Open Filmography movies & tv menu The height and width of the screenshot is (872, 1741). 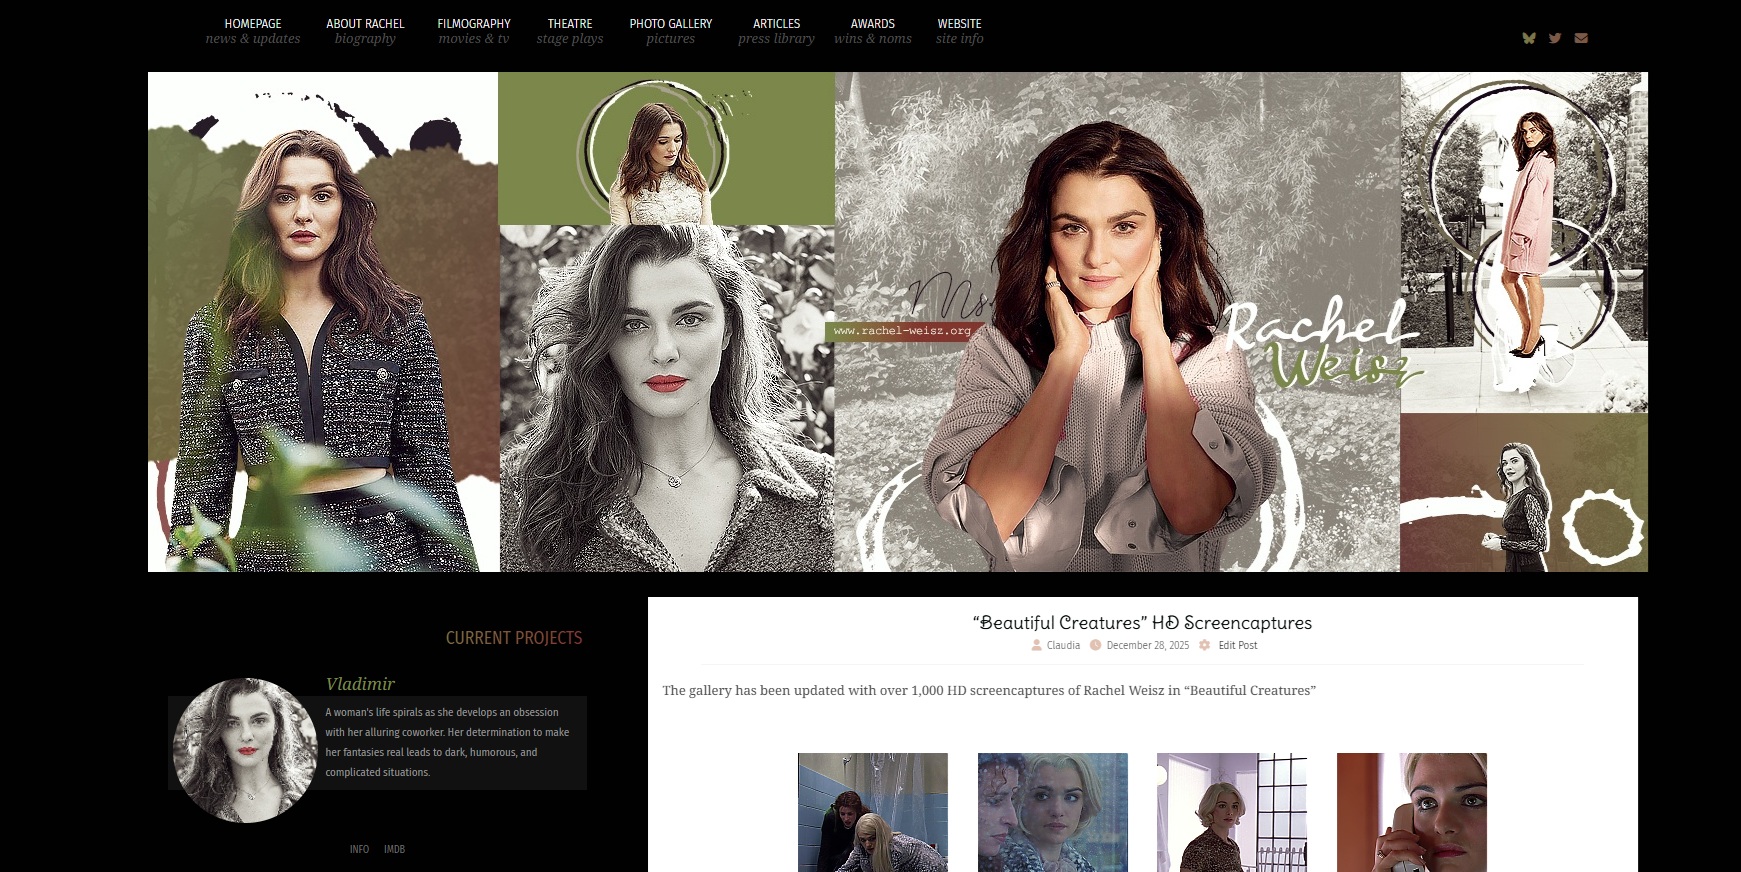(474, 31)
